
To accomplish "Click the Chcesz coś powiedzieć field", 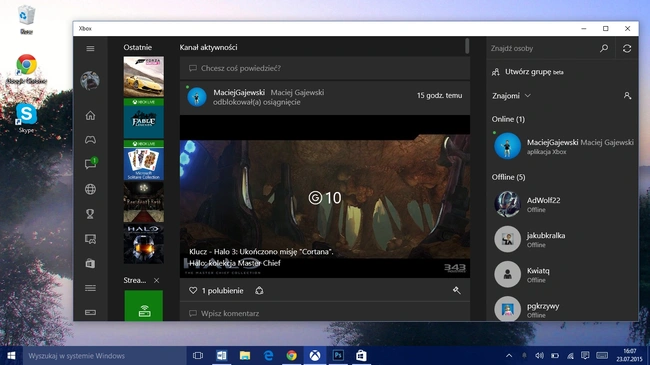I will coord(325,68).
